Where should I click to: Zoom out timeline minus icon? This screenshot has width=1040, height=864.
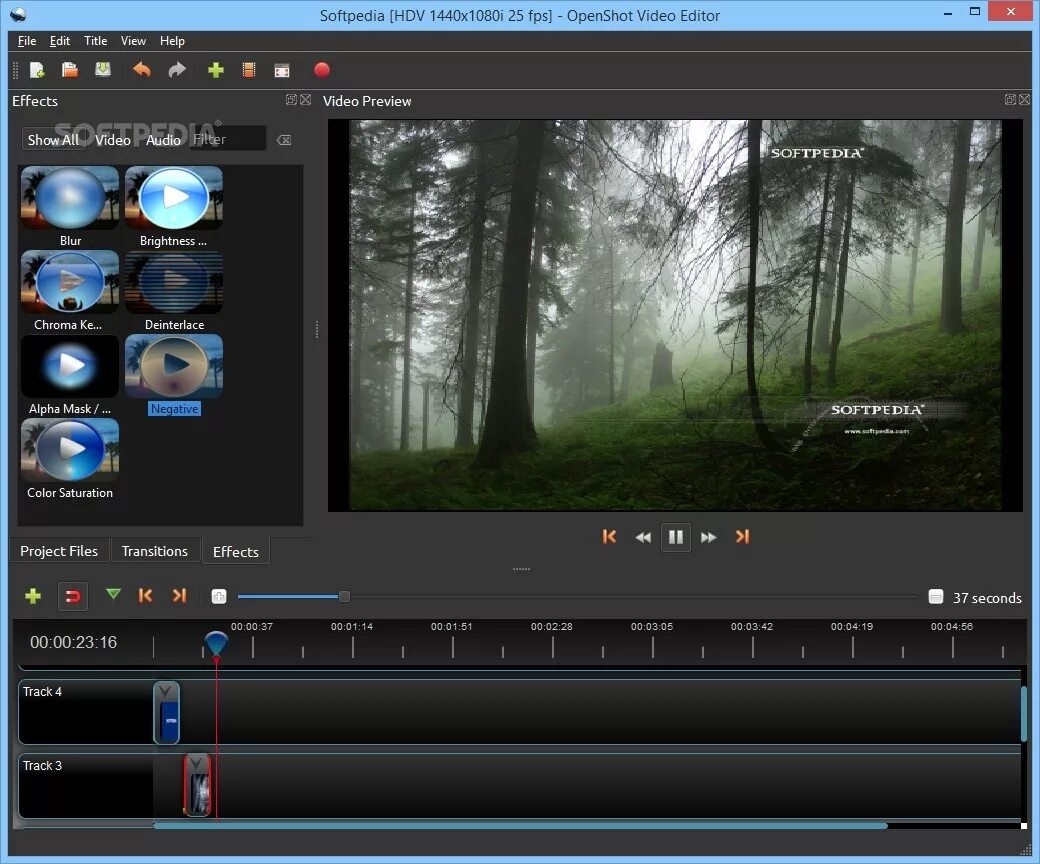point(935,597)
